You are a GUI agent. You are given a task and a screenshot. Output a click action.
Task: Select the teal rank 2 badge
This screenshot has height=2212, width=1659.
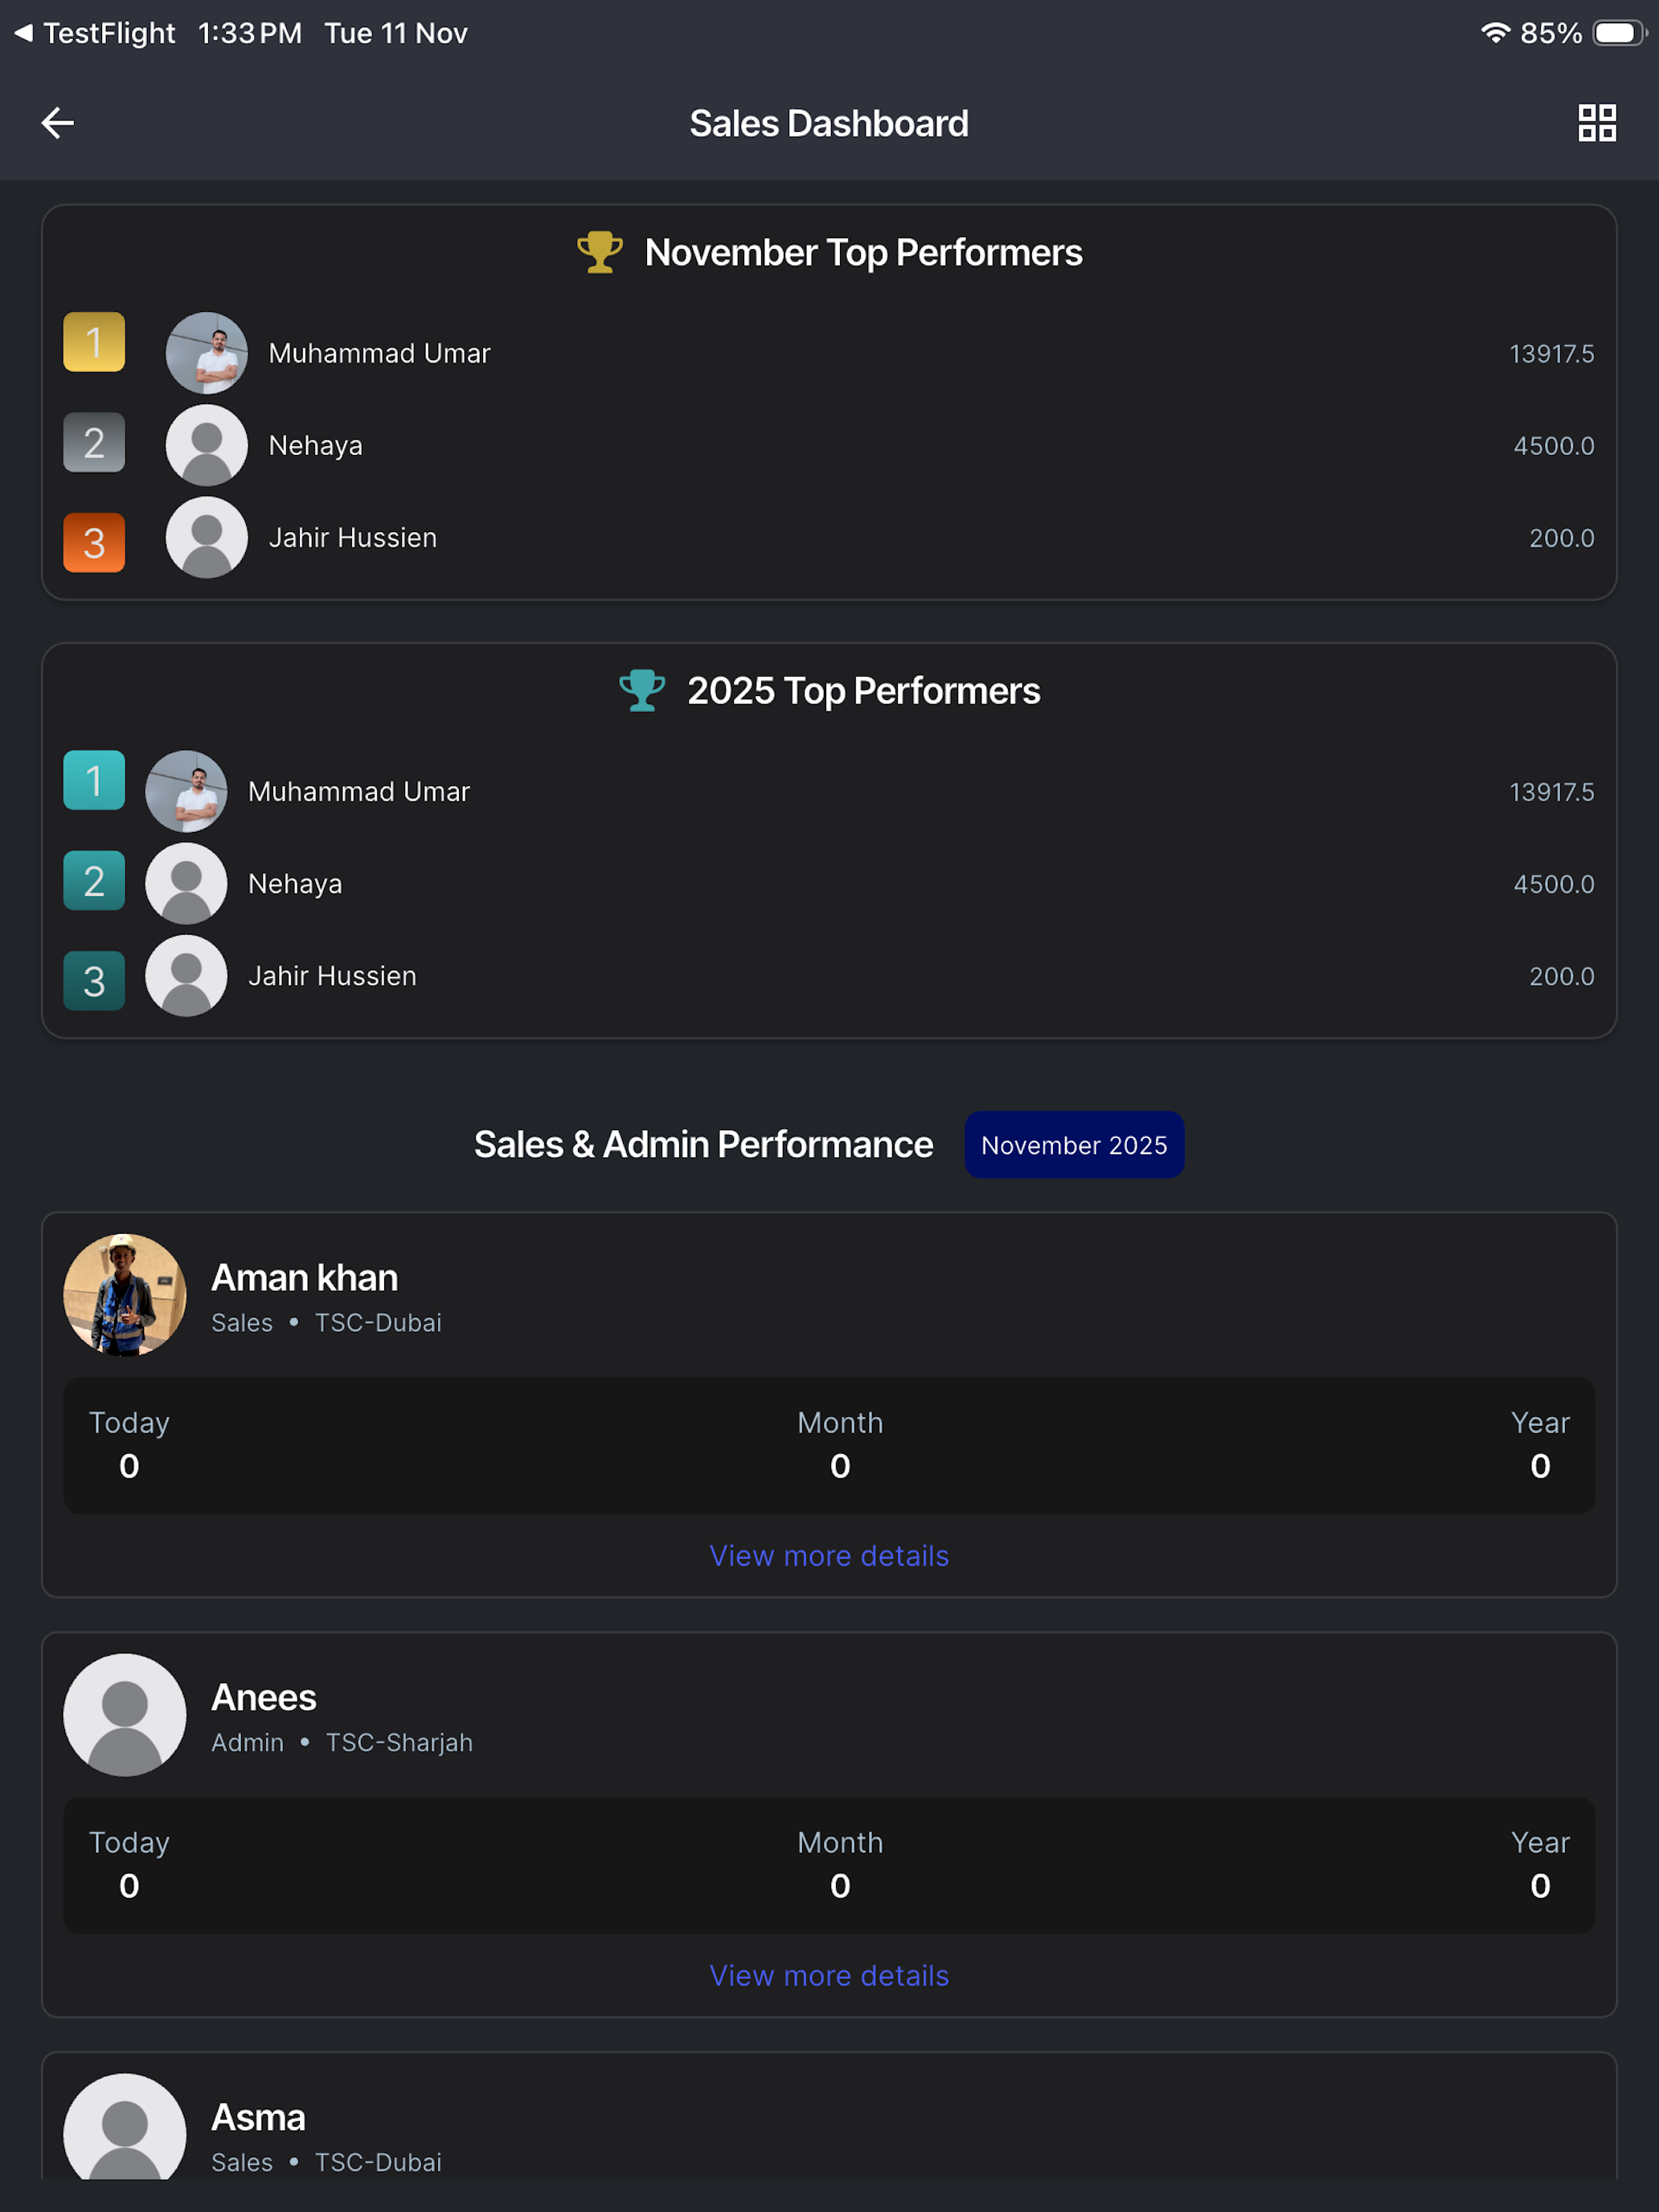[94, 881]
